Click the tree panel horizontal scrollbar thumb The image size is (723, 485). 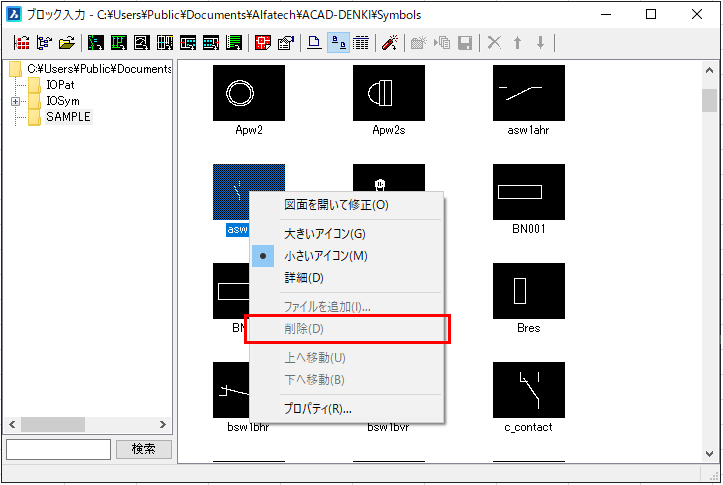coord(53,424)
